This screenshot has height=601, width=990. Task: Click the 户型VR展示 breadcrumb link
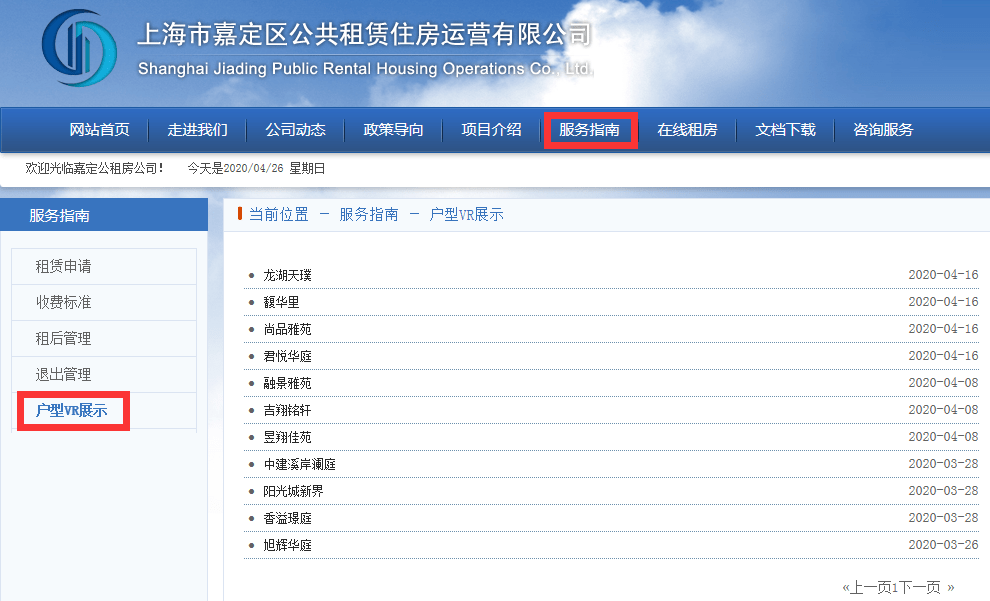click(x=466, y=215)
